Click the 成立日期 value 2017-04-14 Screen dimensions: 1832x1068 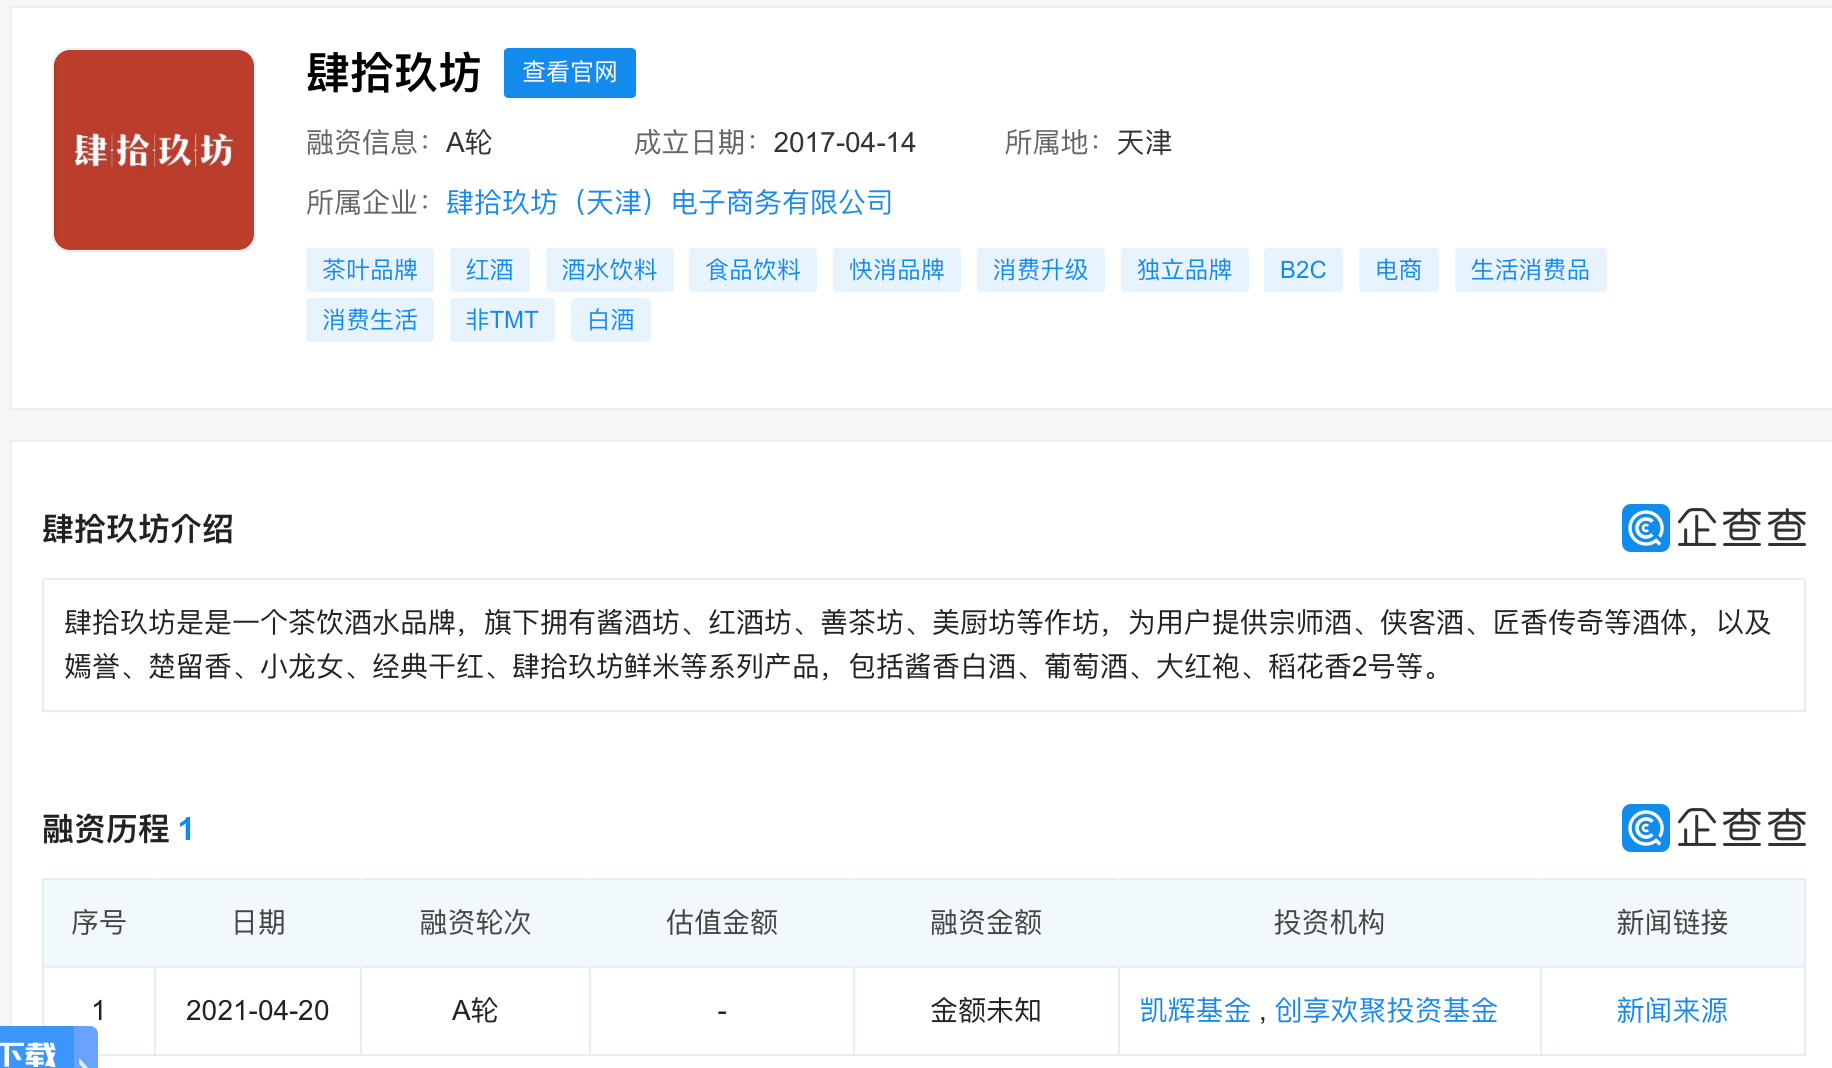pyautogui.click(x=844, y=143)
